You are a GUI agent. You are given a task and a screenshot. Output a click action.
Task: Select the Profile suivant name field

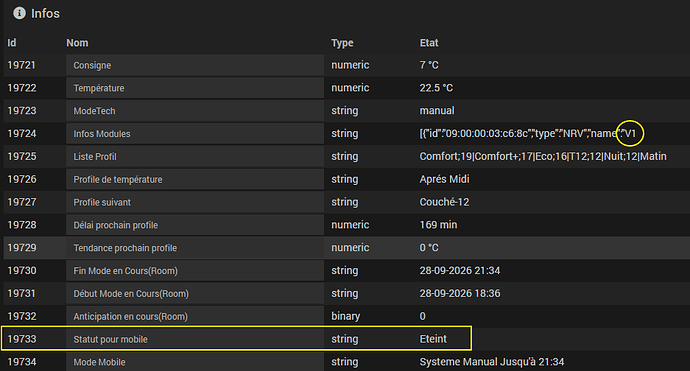(195, 202)
